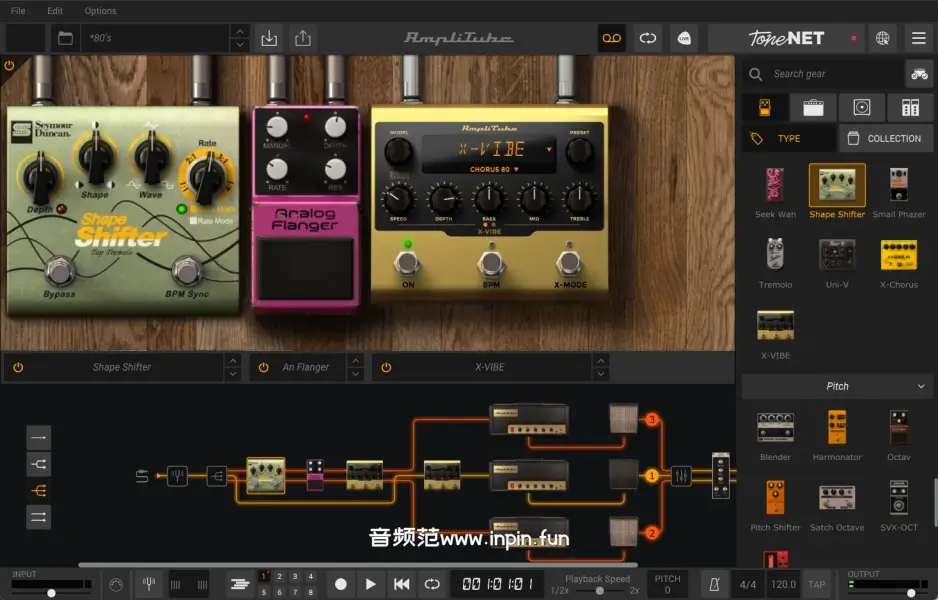Select the three-way split routing icon
The image size is (938, 600).
click(38, 491)
